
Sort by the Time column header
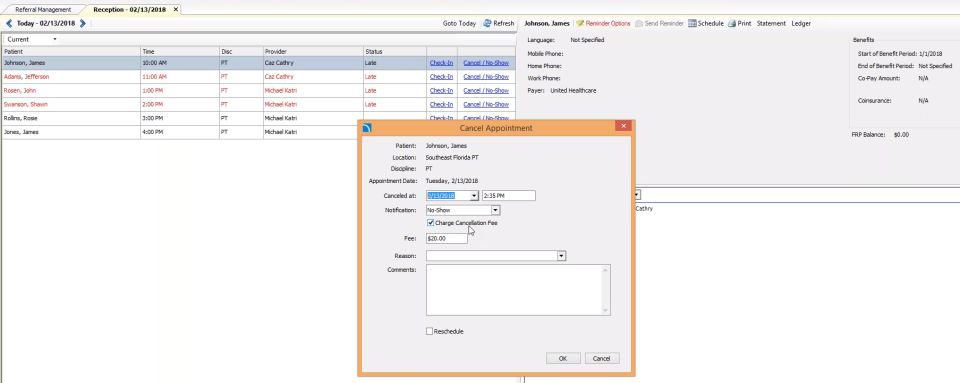click(180, 52)
